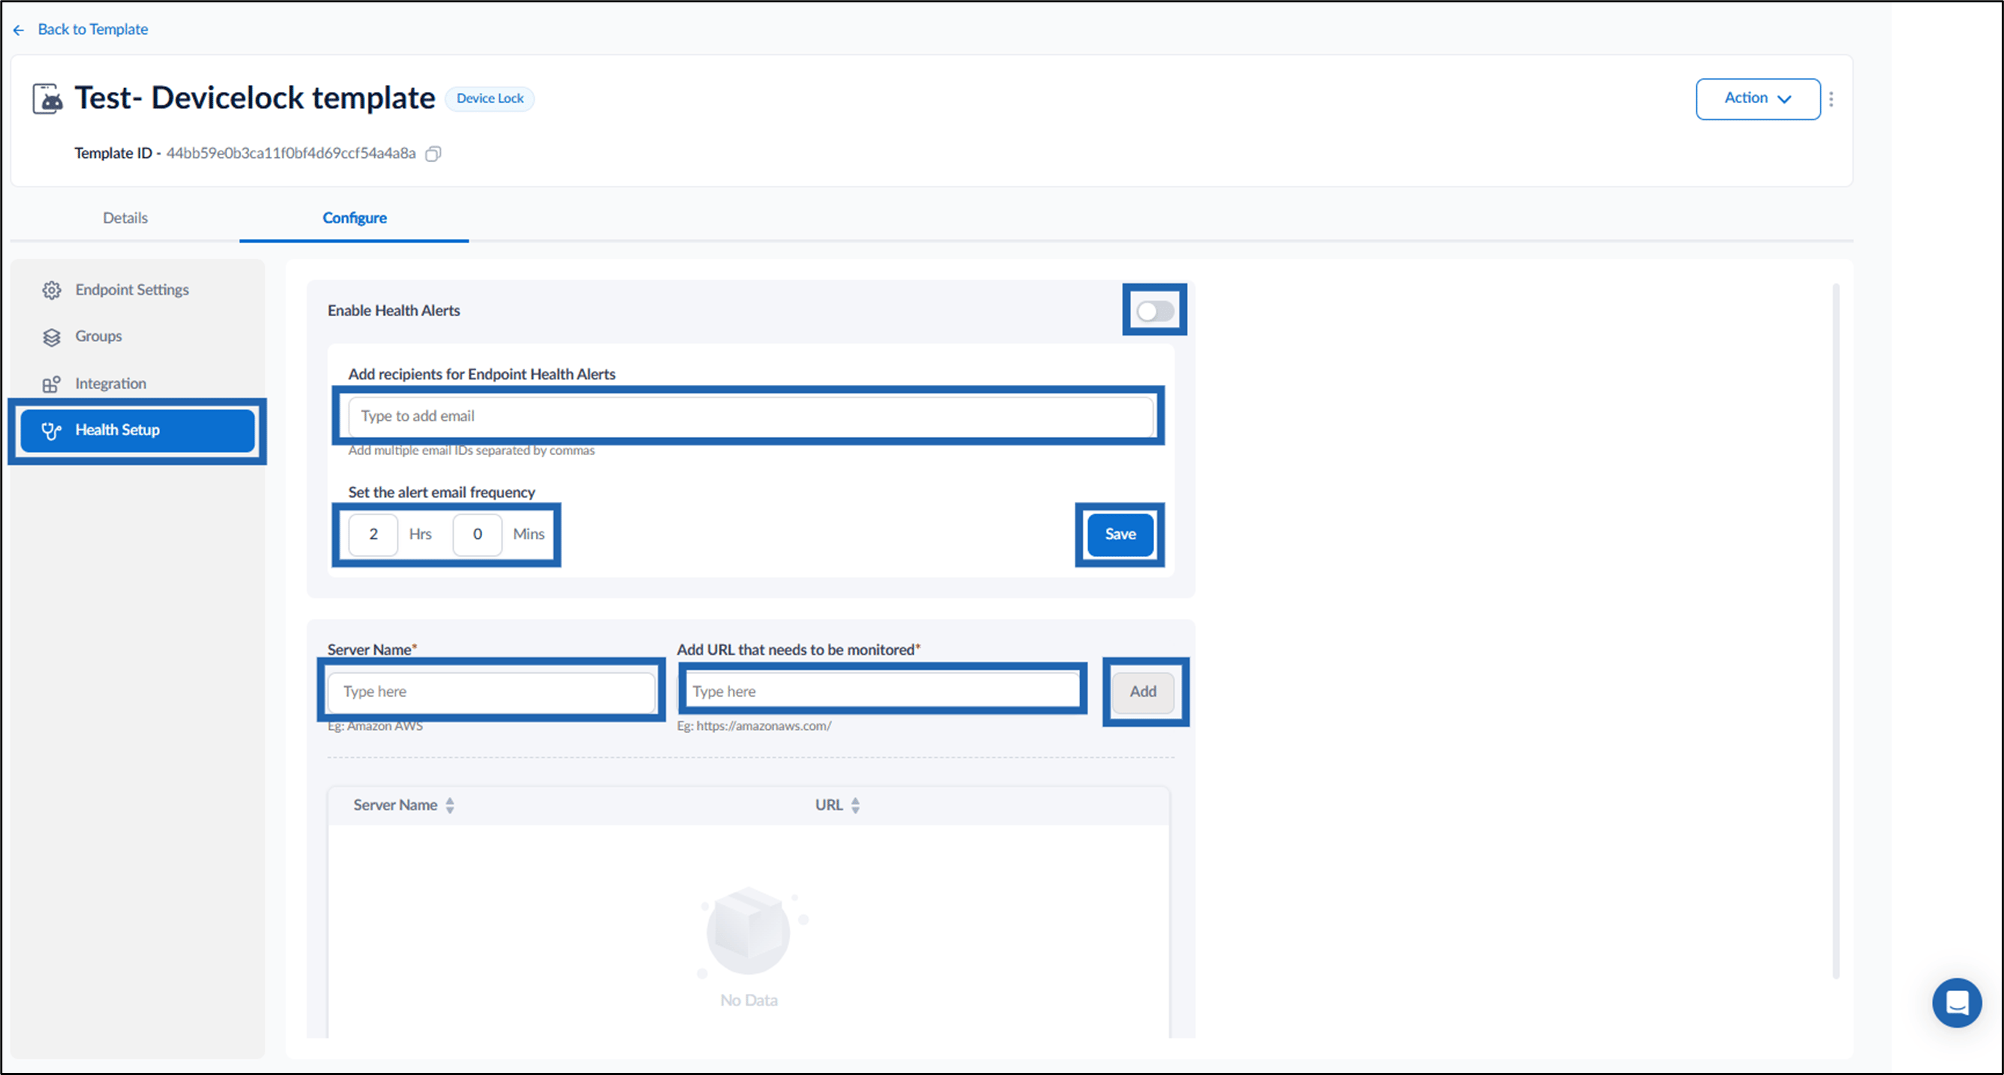
Task: Sort the table by URL column
Action: pyautogui.click(x=855, y=805)
